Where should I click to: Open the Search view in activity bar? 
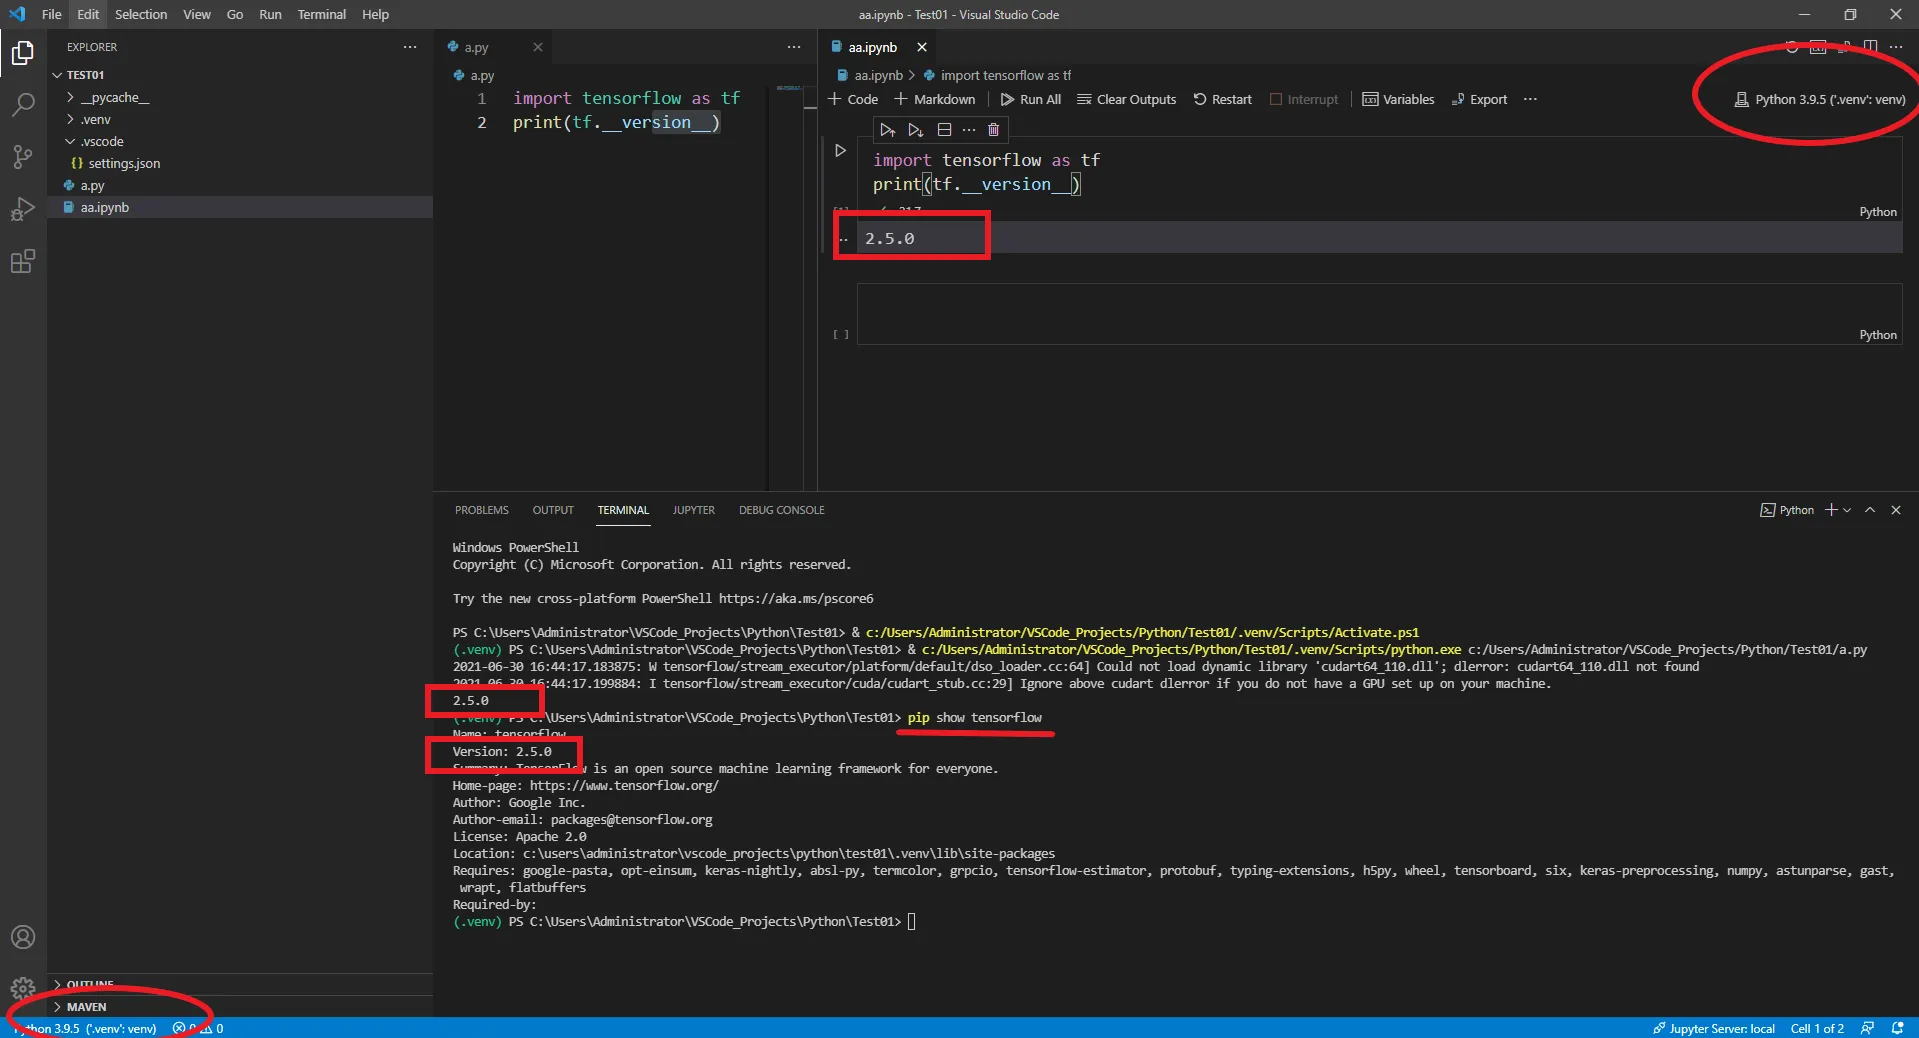point(22,105)
